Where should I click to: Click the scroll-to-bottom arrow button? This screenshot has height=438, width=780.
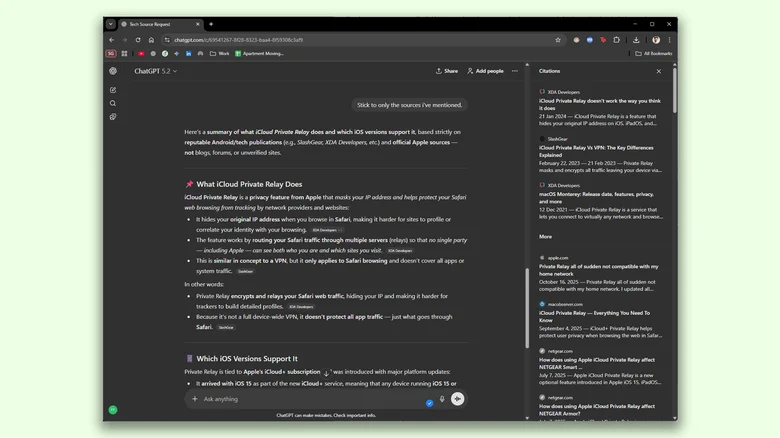(x=326, y=373)
